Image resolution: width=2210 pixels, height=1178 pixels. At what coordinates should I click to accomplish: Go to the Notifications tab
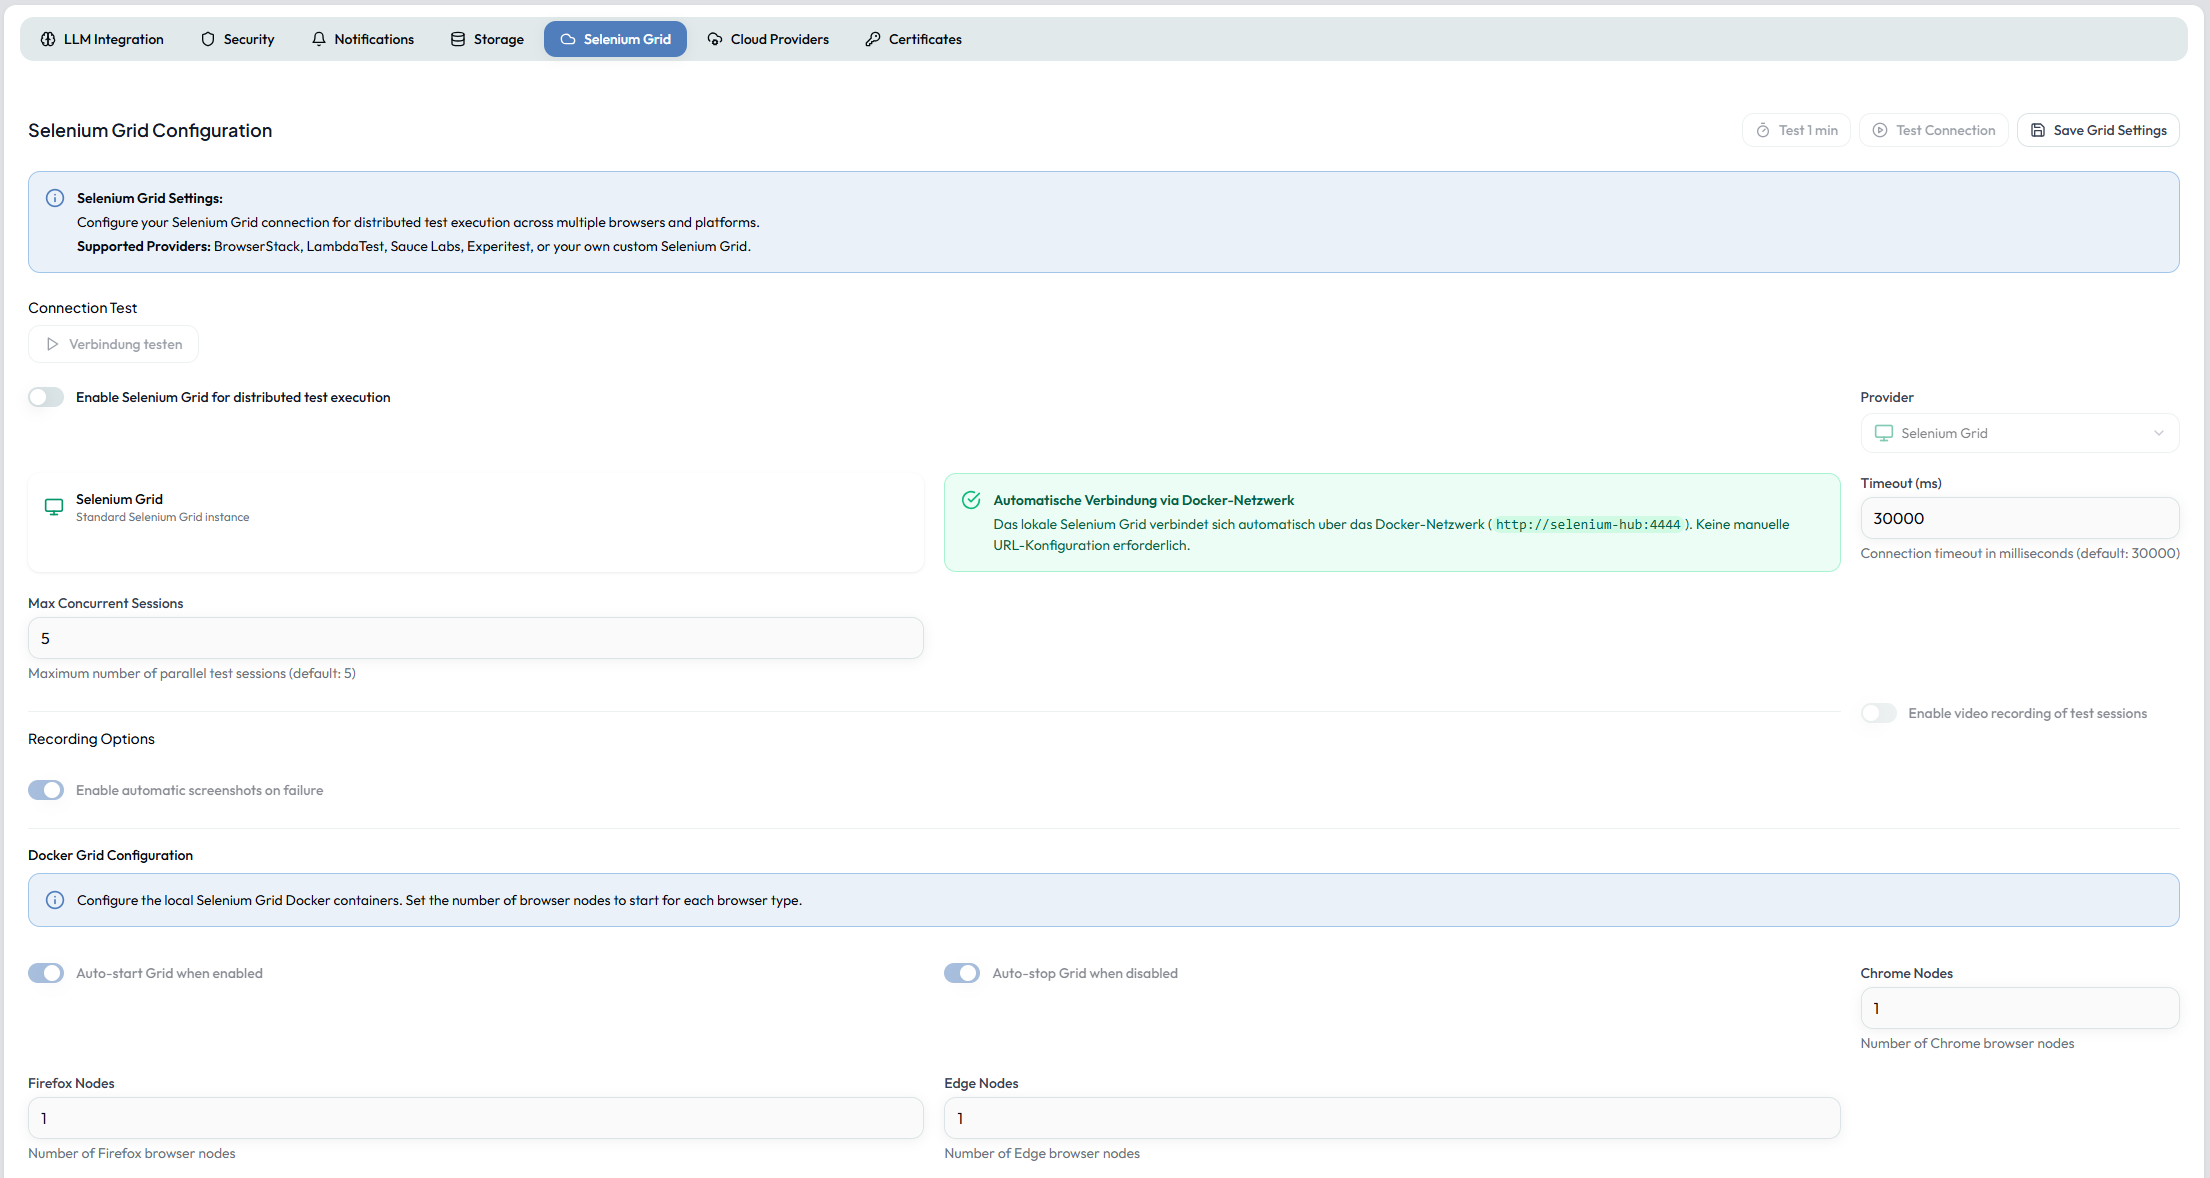pos(363,39)
